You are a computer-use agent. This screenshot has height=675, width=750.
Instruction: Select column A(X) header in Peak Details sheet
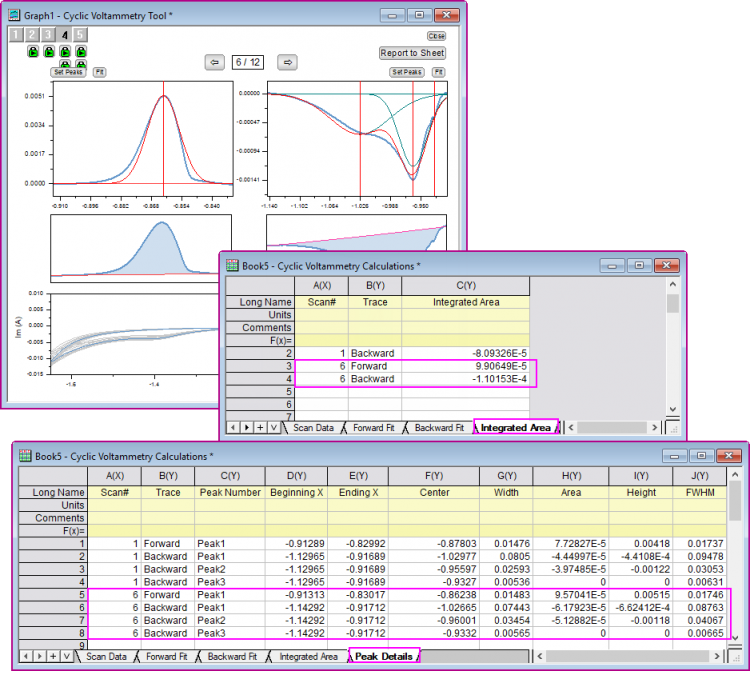tap(115, 476)
